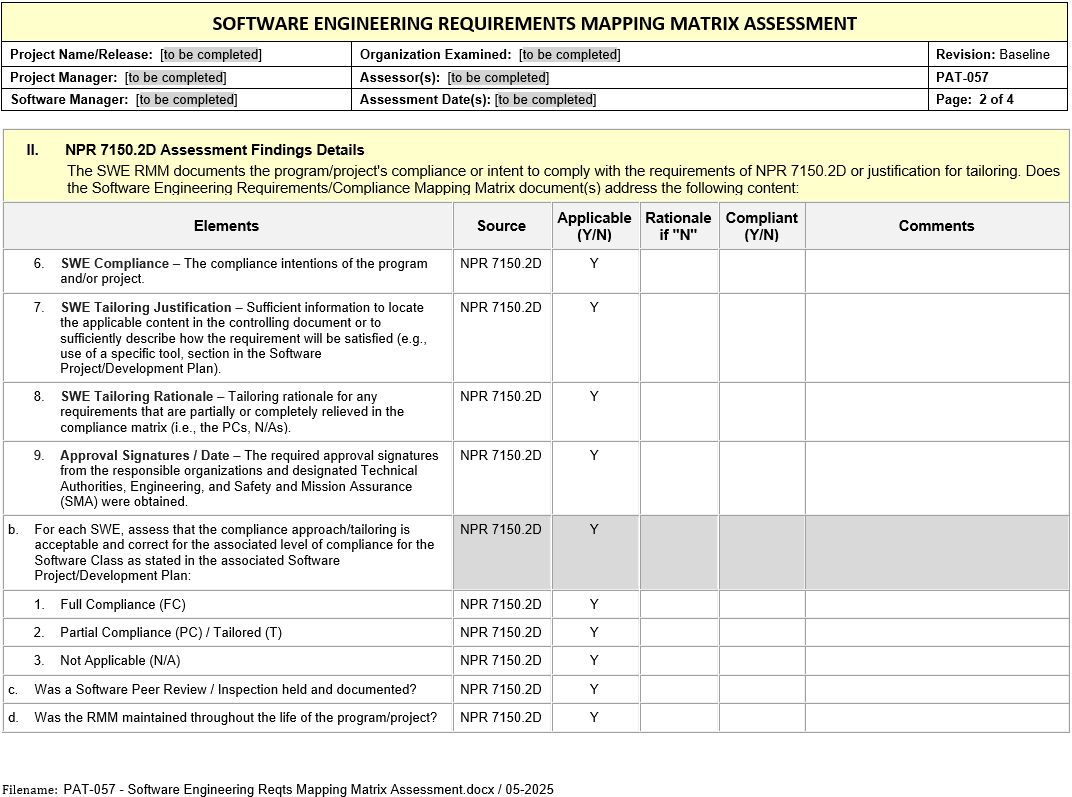Click the Project Manager placeholder field
Image resolution: width=1072 pixels, height=797 pixels.
tap(175, 77)
